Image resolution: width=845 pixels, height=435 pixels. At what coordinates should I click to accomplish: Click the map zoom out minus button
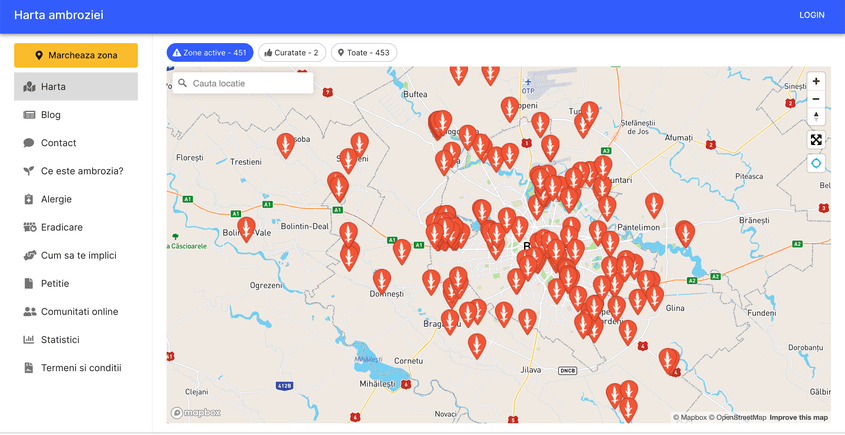coord(816,99)
